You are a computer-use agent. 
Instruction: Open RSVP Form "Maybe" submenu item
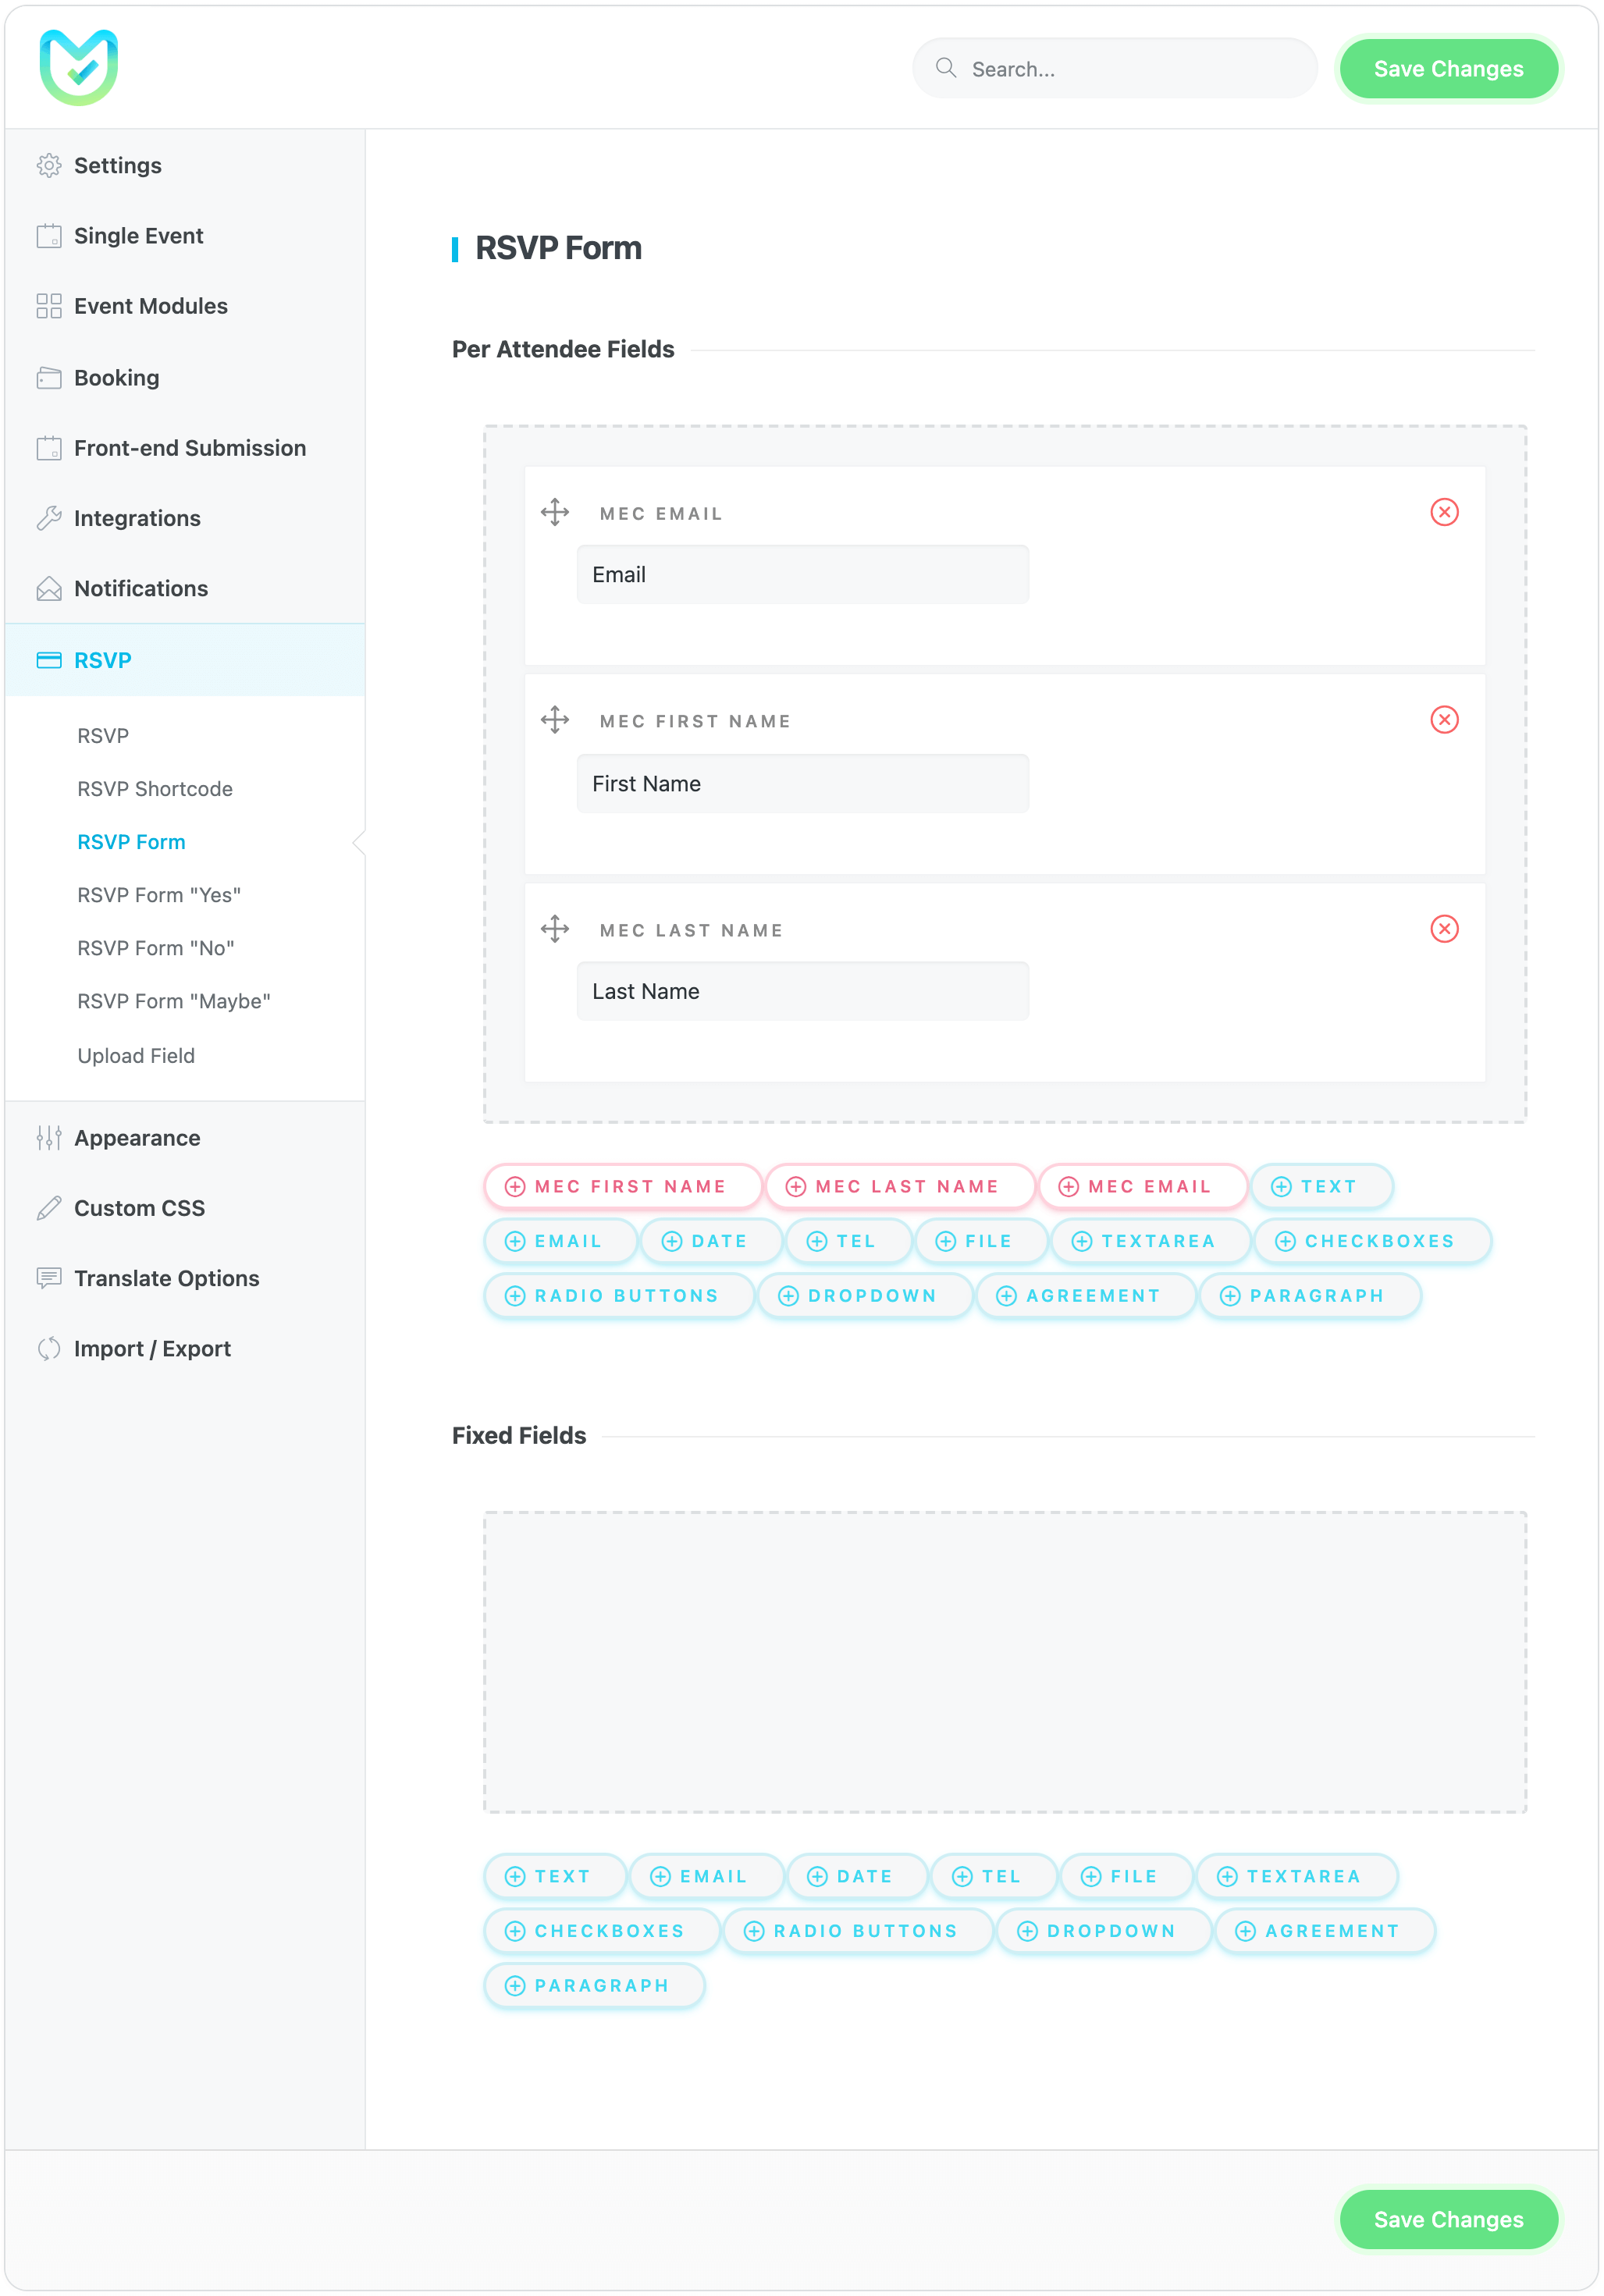(174, 1001)
